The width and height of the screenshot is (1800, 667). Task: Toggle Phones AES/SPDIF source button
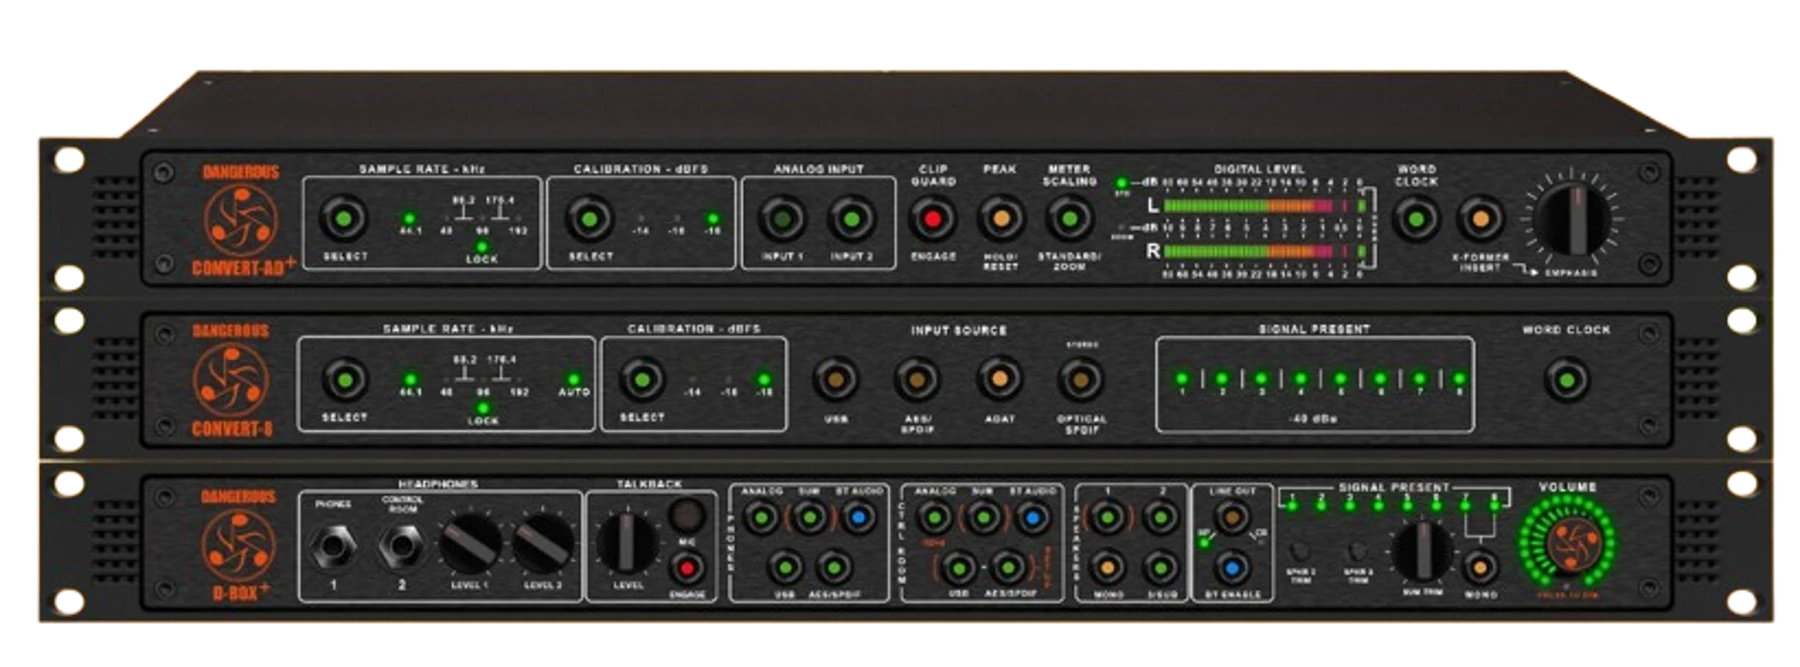[834, 568]
